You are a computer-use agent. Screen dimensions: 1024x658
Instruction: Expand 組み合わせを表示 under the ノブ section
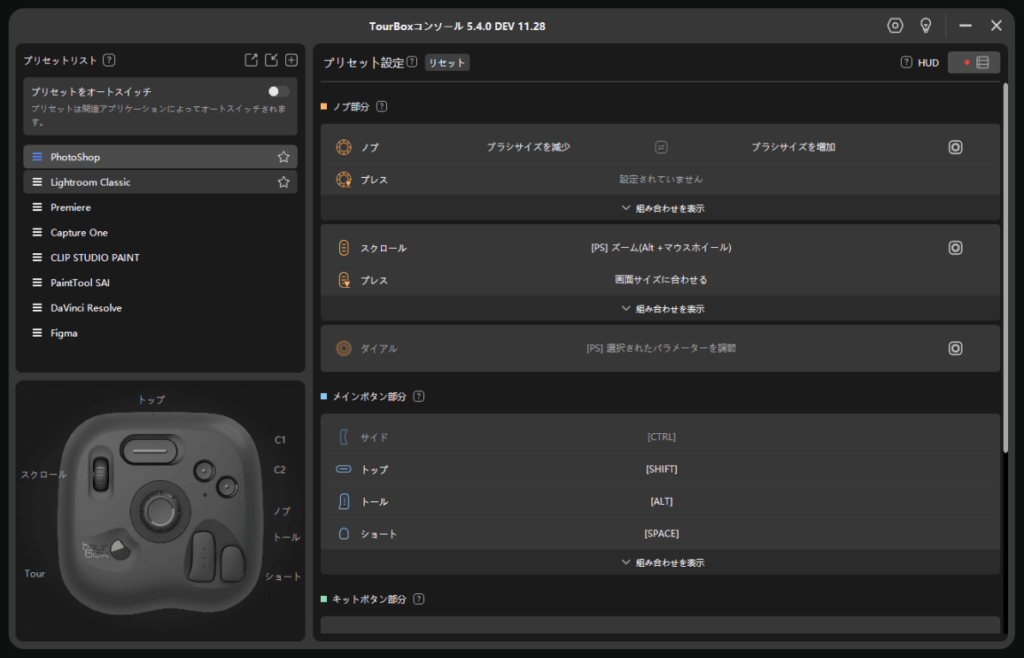(663, 208)
